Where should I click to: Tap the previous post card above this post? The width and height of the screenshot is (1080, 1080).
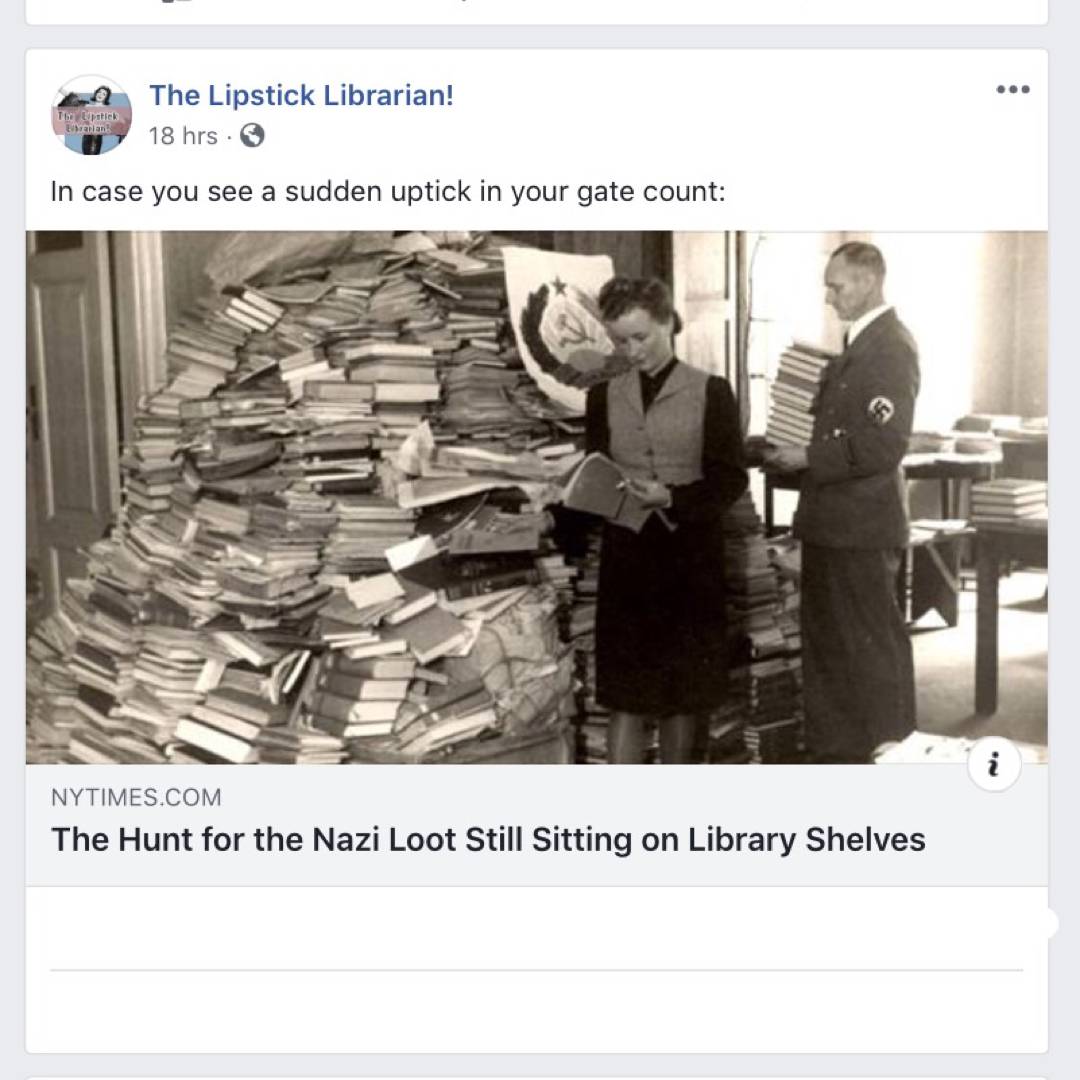(x=537, y=12)
